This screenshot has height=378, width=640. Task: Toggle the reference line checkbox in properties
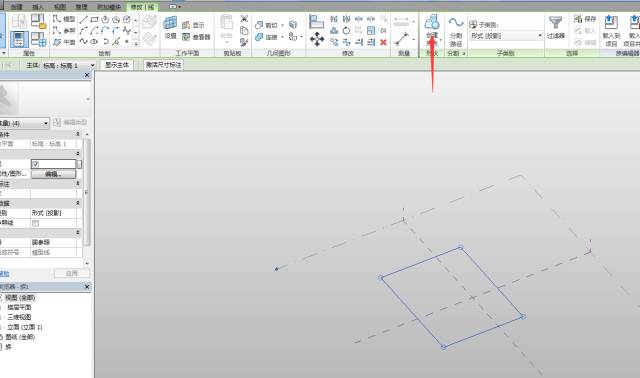36,223
